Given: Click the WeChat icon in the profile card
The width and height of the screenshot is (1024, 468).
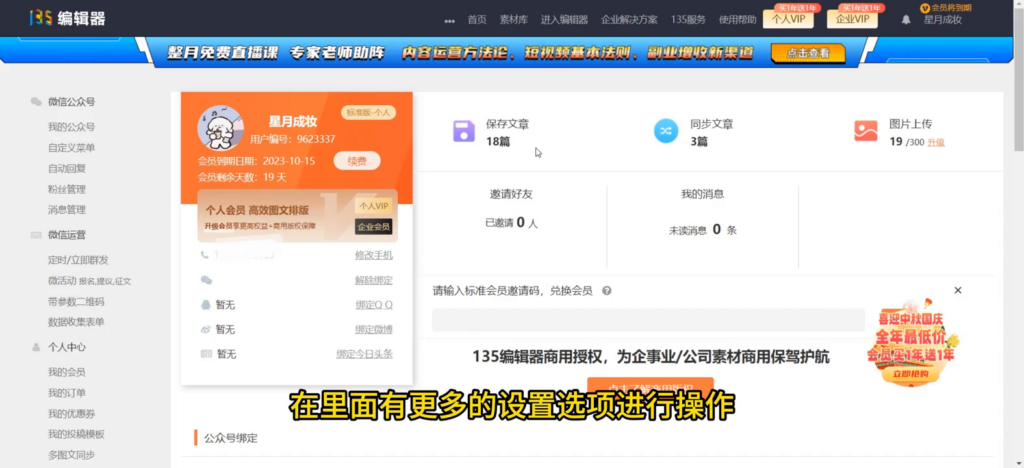Looking at the screenshot, I should [x=206, y=280].
